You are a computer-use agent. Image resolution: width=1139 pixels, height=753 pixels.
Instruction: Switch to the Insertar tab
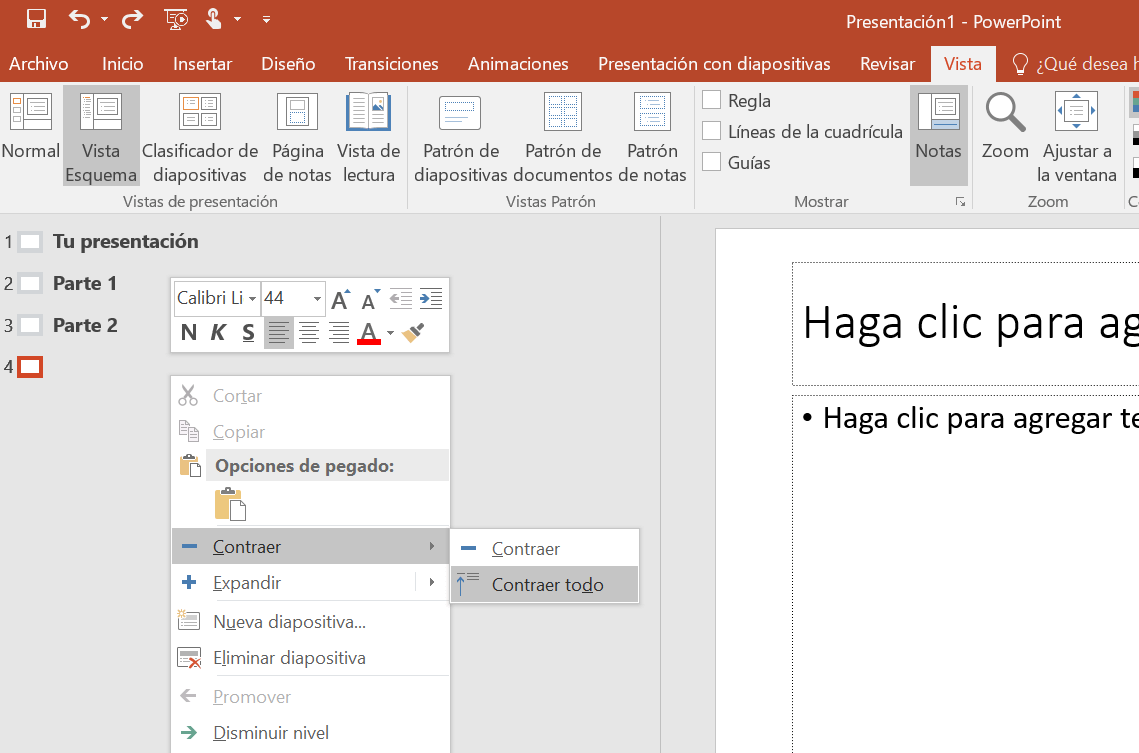[x=202, y=64]
